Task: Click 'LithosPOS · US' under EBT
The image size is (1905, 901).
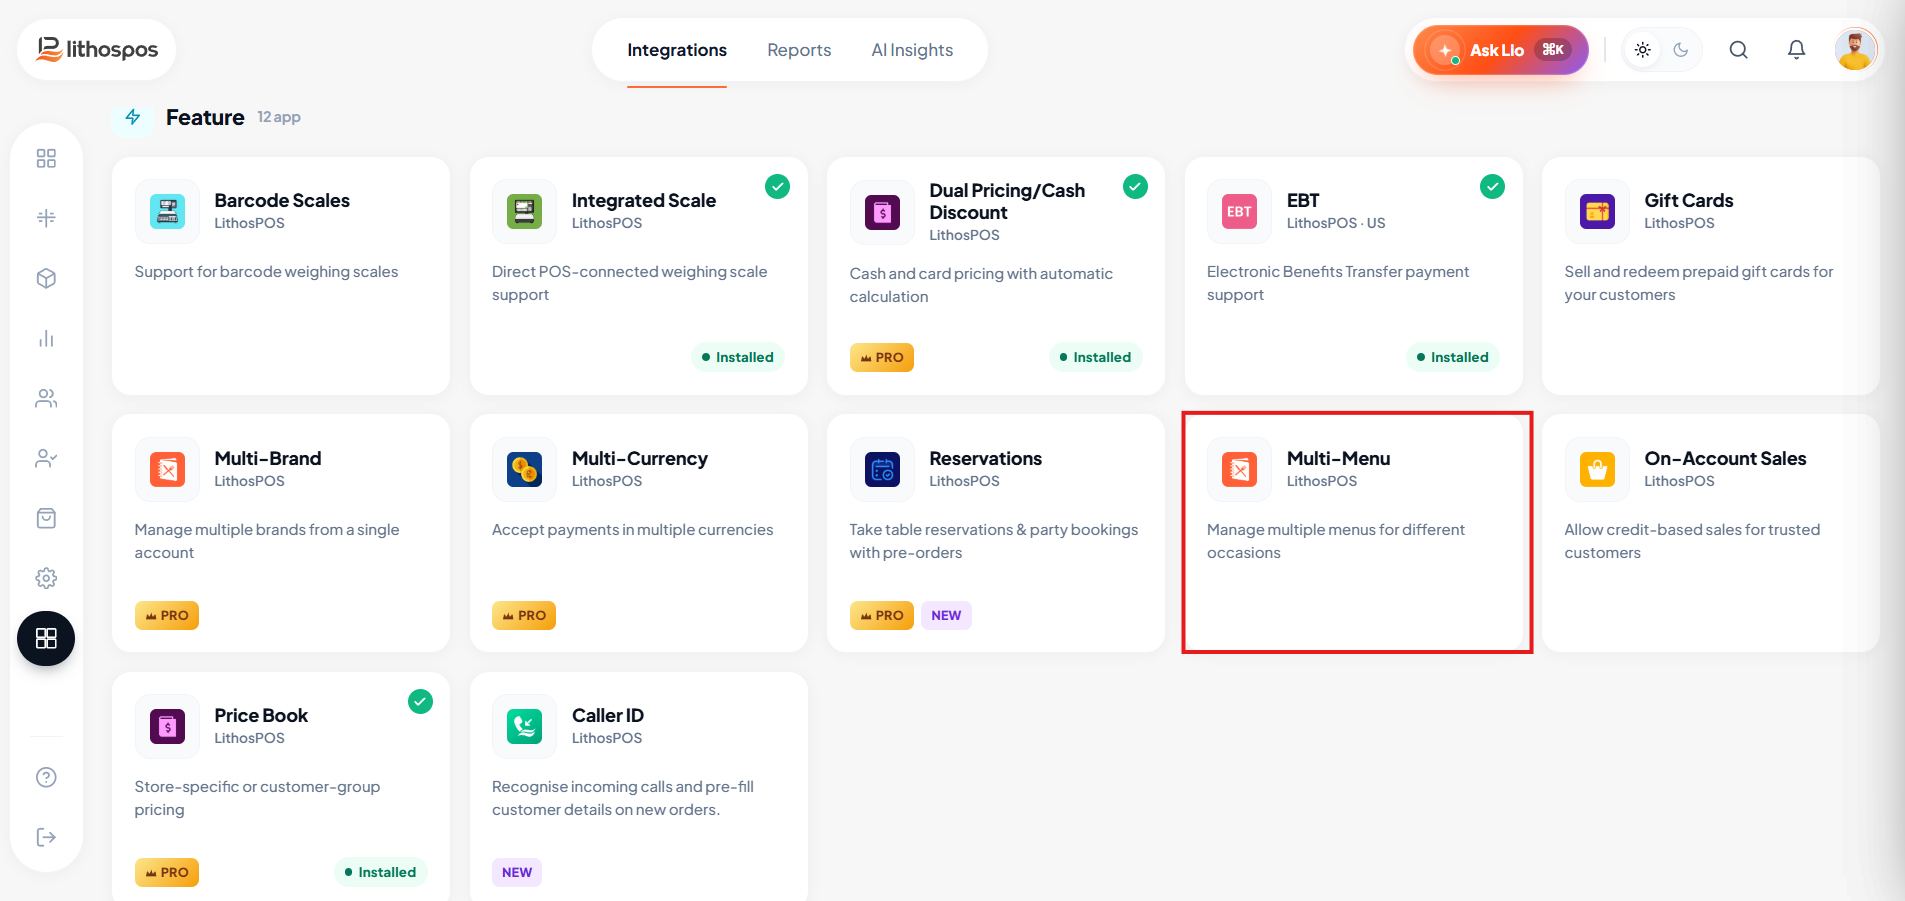Action: (x=1336, y=223)
